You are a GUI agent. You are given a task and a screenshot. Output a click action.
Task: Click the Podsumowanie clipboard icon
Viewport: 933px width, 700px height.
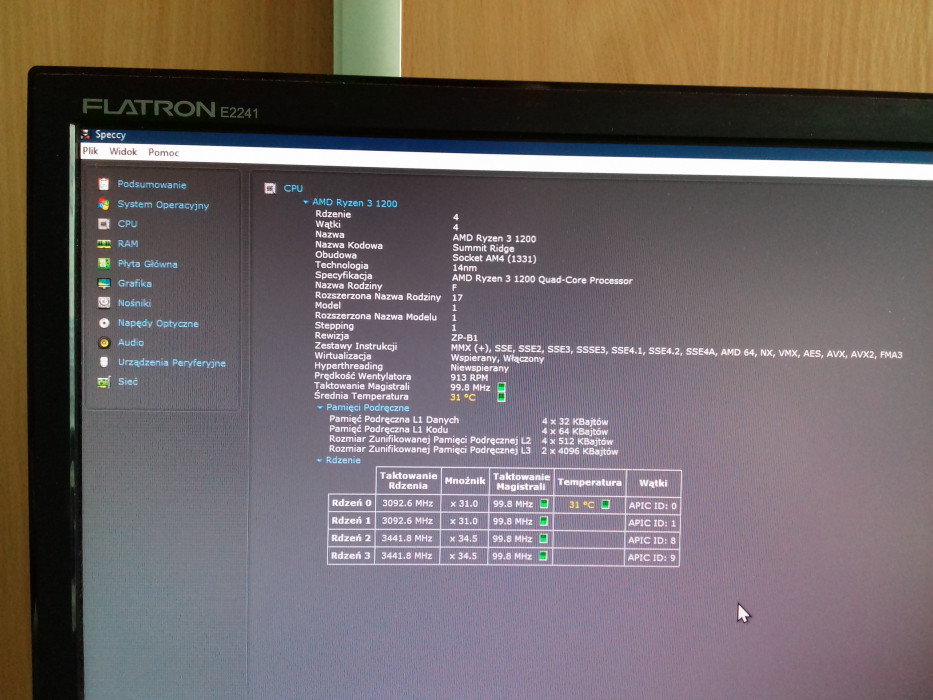point(104,184)
